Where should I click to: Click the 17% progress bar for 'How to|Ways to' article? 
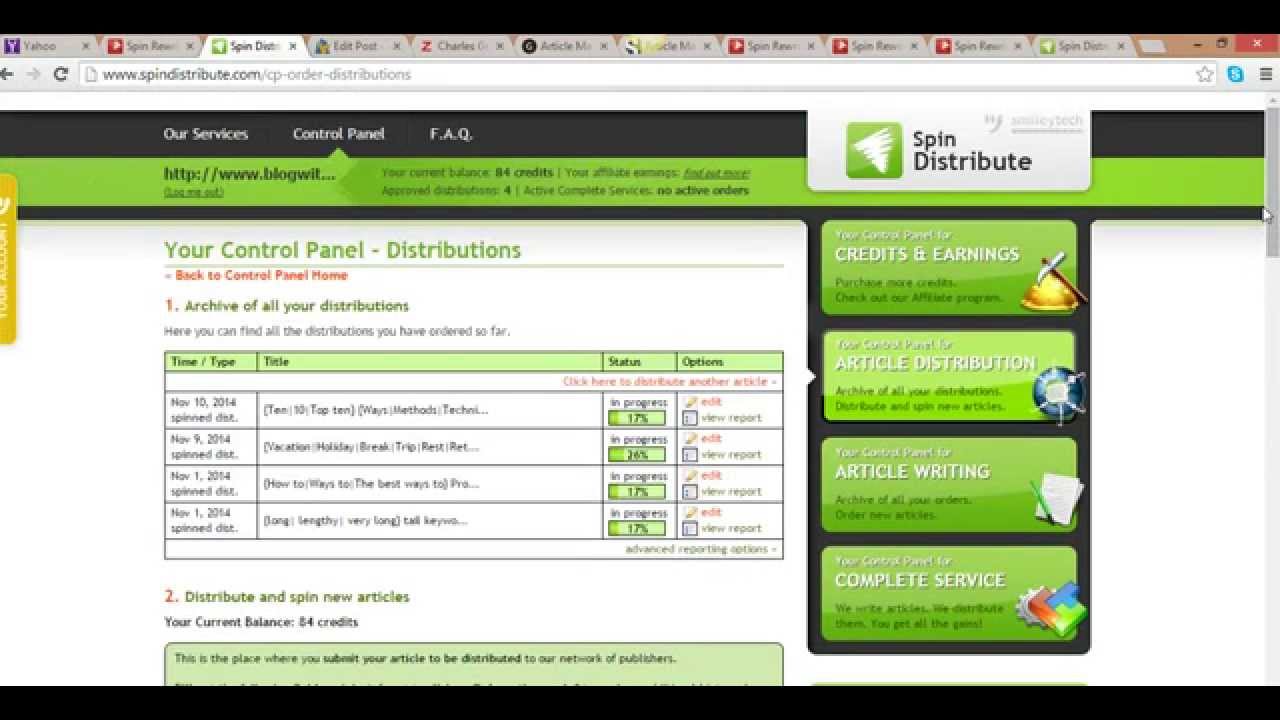pyautogui.click(x=638, y=492)
